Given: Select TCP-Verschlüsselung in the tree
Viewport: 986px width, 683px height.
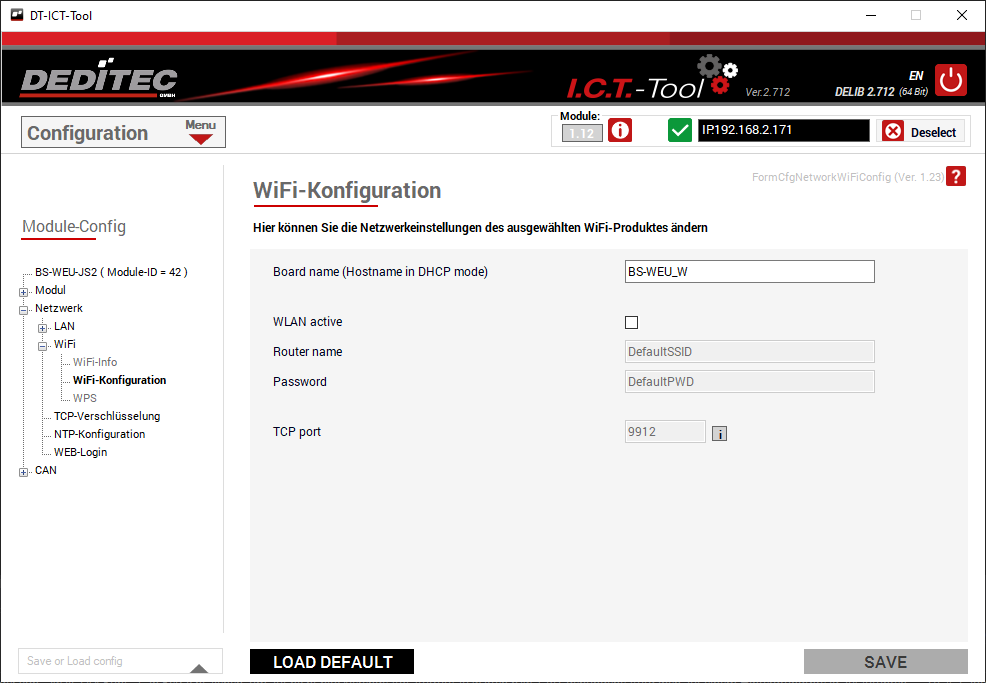Looking at the screenshot, I should (x=106, y=416).
